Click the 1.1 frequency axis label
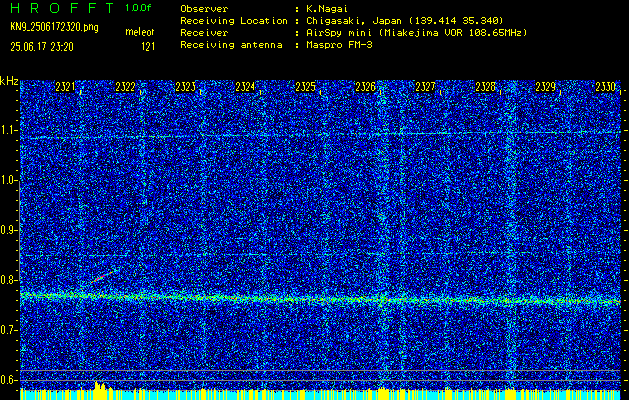Screen dimensions: 629x400 tap(9, 131)
